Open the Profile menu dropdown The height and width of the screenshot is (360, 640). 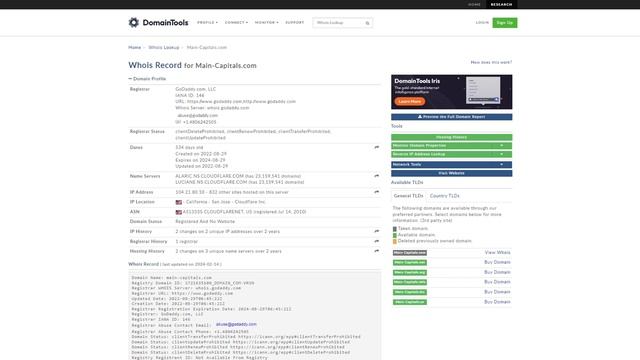[207, 22]
